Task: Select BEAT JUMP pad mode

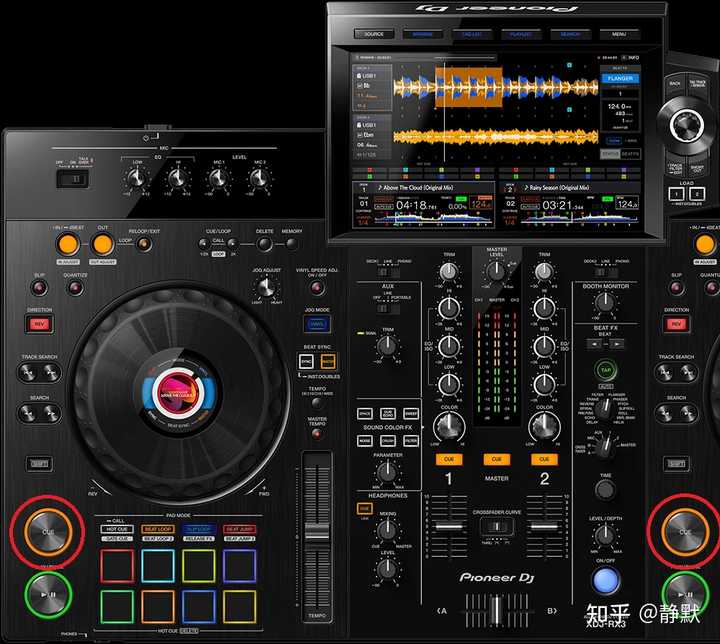Action: (239, 529)
